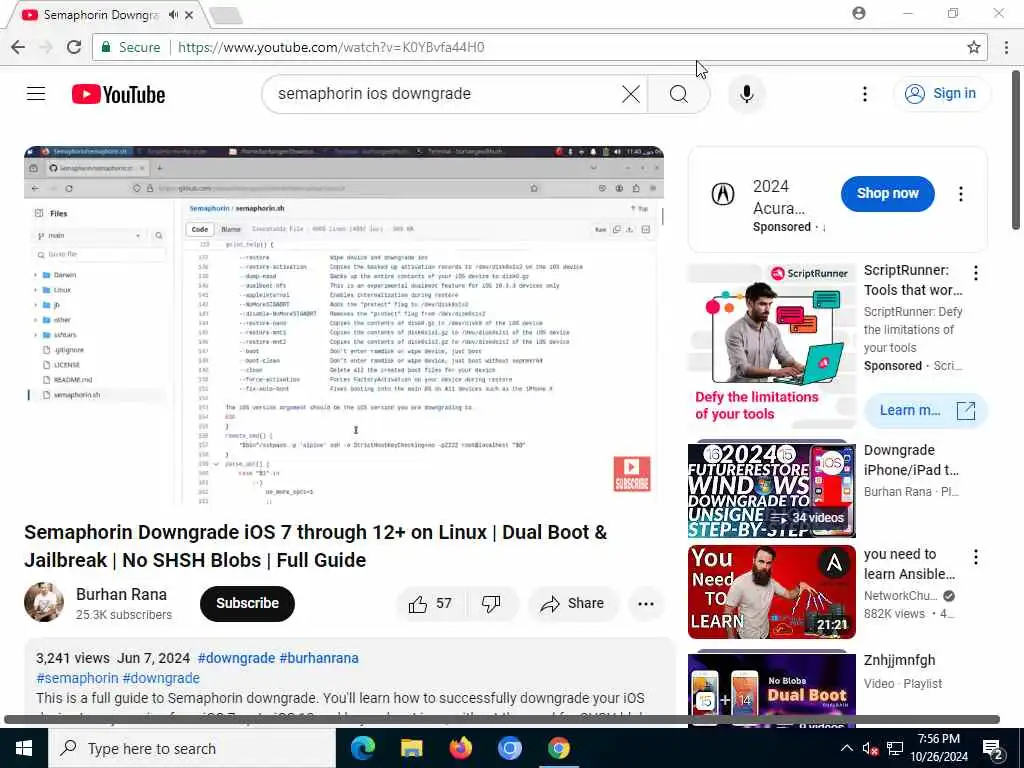Open Znhjjmnfgh playlist title

click(899, 660)
